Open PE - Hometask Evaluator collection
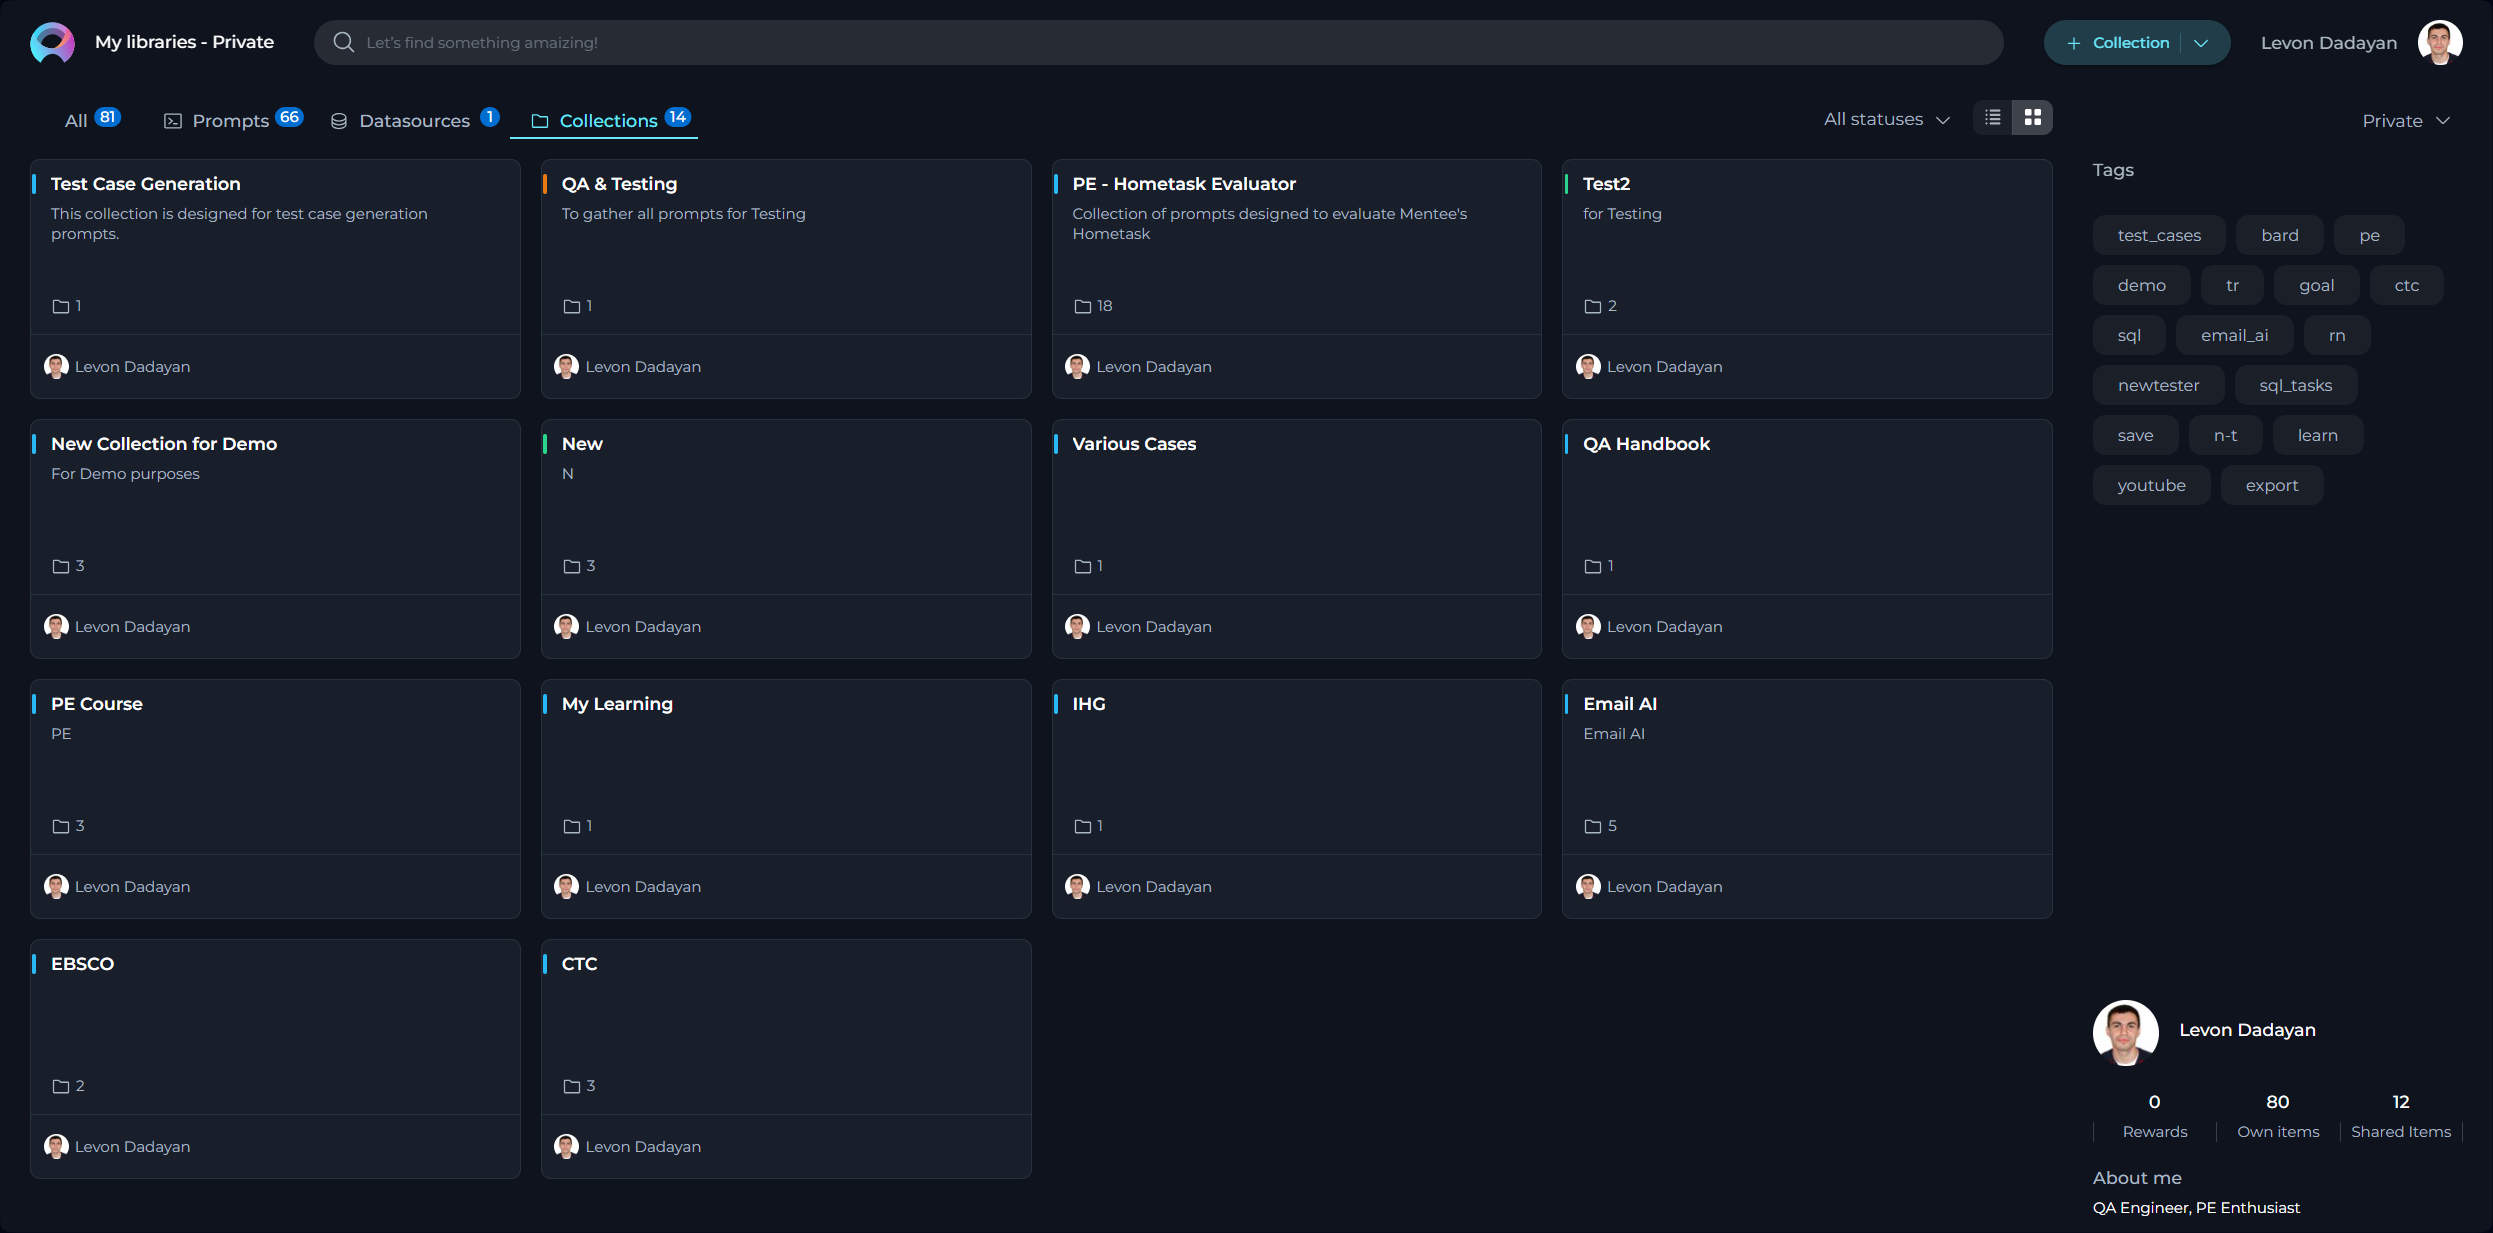Image resolution: width=2493 pixels, height=1233 pixels. [1184, 183]
